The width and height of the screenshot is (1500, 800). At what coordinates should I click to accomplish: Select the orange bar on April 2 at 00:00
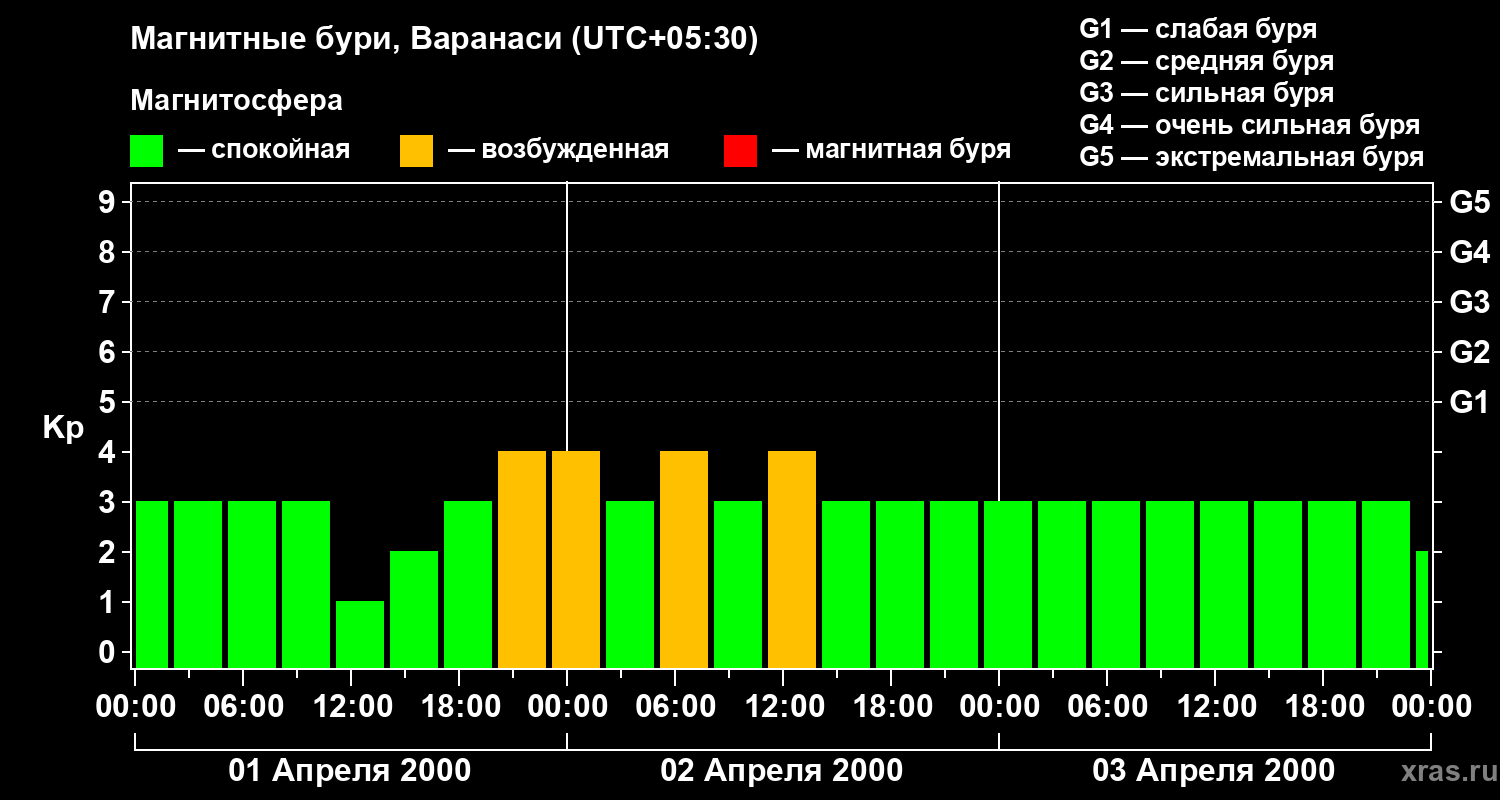(x=576, y=559)
